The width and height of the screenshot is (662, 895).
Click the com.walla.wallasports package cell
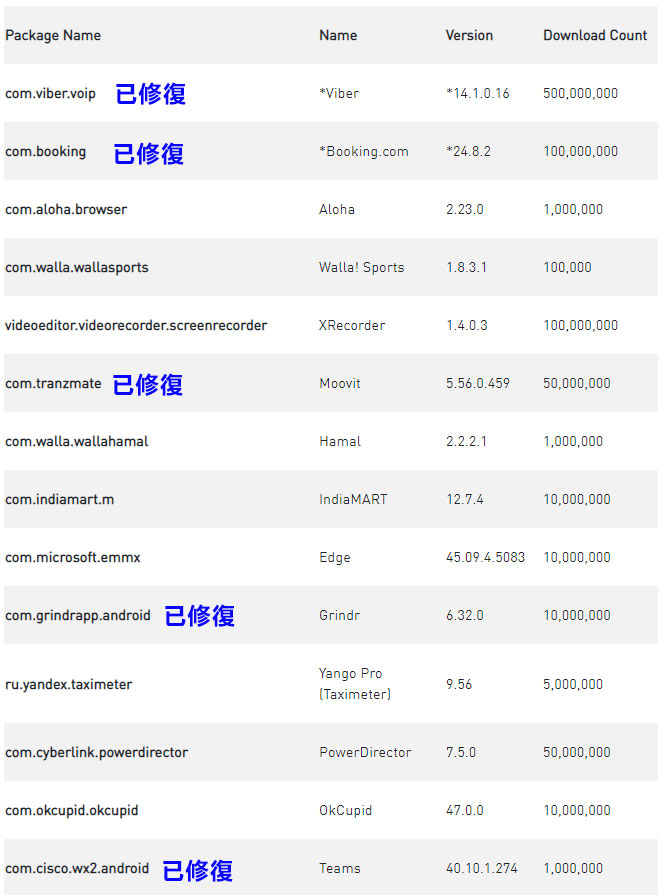tap(77, 267)
